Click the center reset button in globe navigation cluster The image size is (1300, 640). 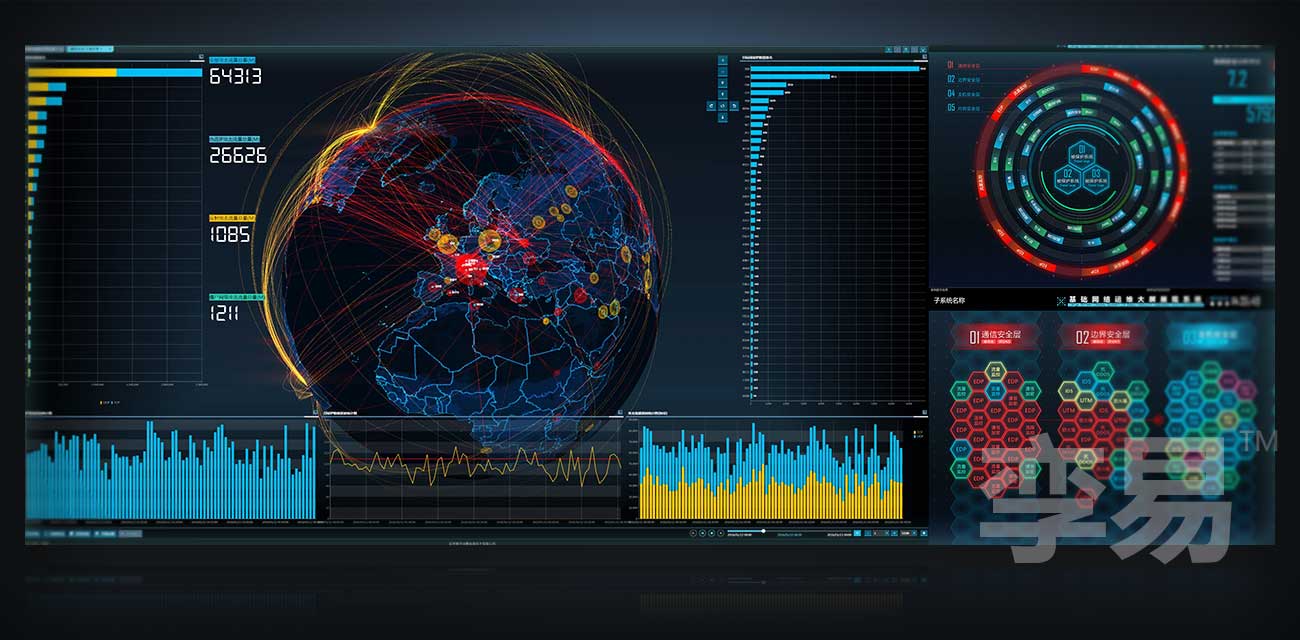723,104
